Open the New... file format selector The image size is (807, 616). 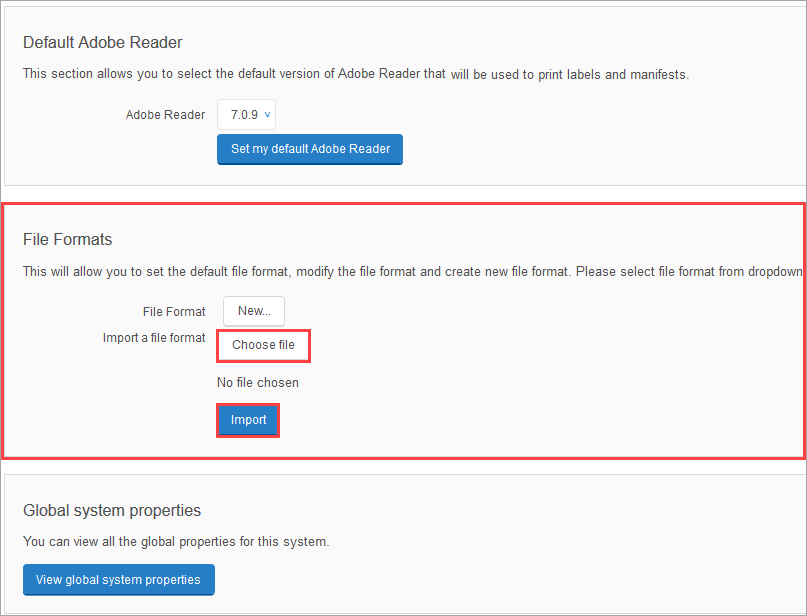click(254, 311)
